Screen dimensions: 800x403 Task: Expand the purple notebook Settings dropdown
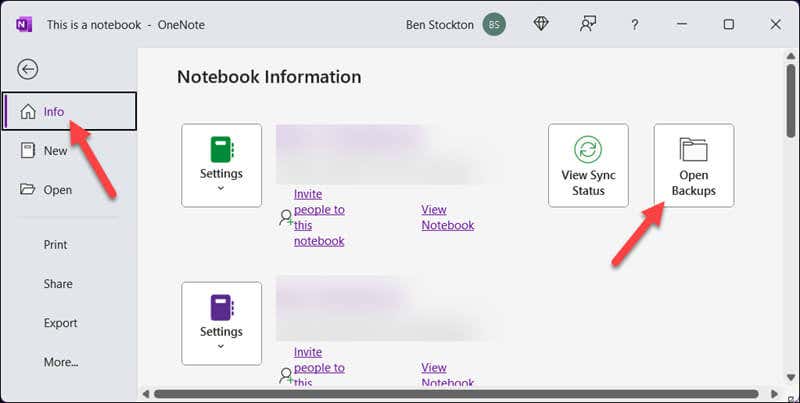221,323
